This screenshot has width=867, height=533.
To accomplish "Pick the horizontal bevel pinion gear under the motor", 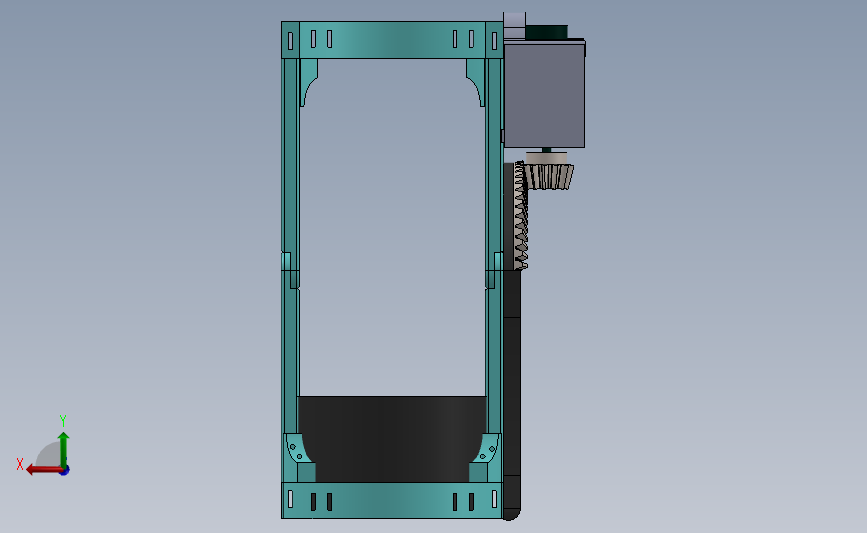I will [x=549, y=177].
